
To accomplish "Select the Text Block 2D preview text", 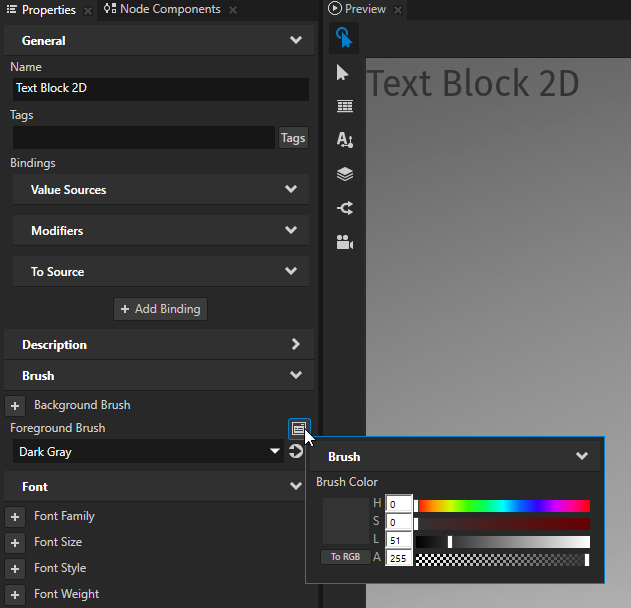I will point(473,83).
